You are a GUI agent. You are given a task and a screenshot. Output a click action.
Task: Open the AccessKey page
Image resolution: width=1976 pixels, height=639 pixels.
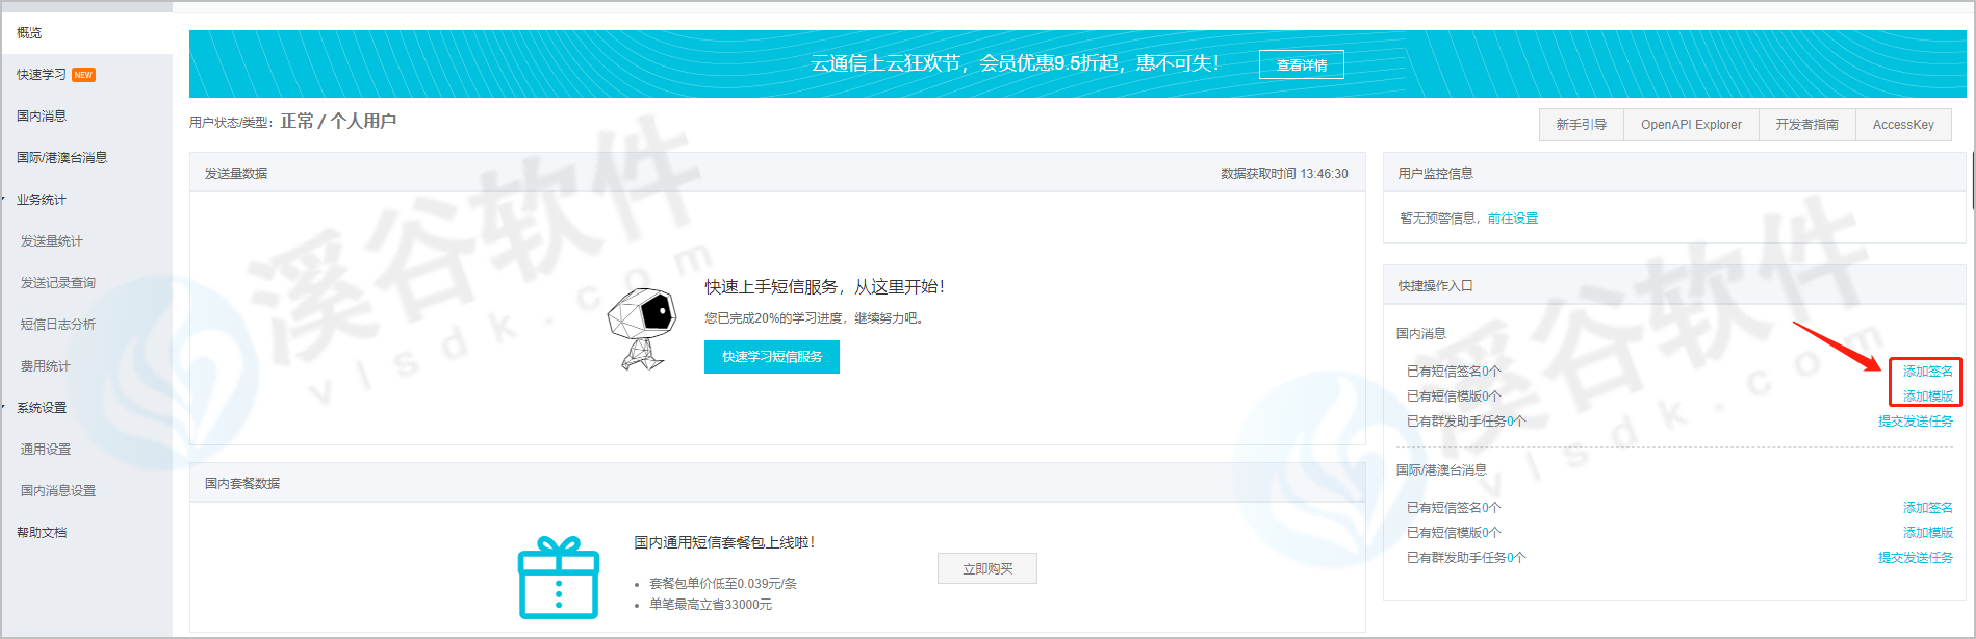[x=1902, y=125]
